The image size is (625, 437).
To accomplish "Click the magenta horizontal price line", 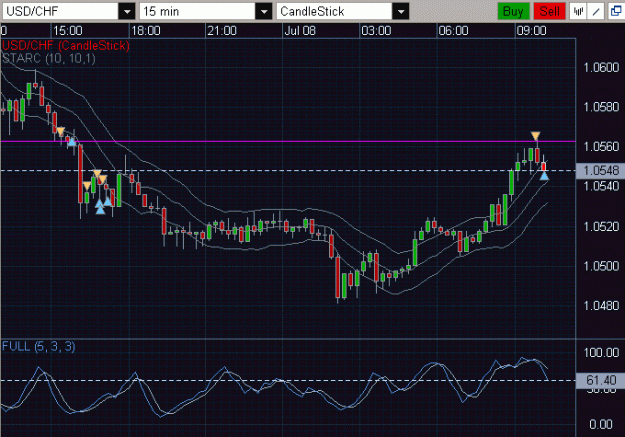I will [288, 141].
